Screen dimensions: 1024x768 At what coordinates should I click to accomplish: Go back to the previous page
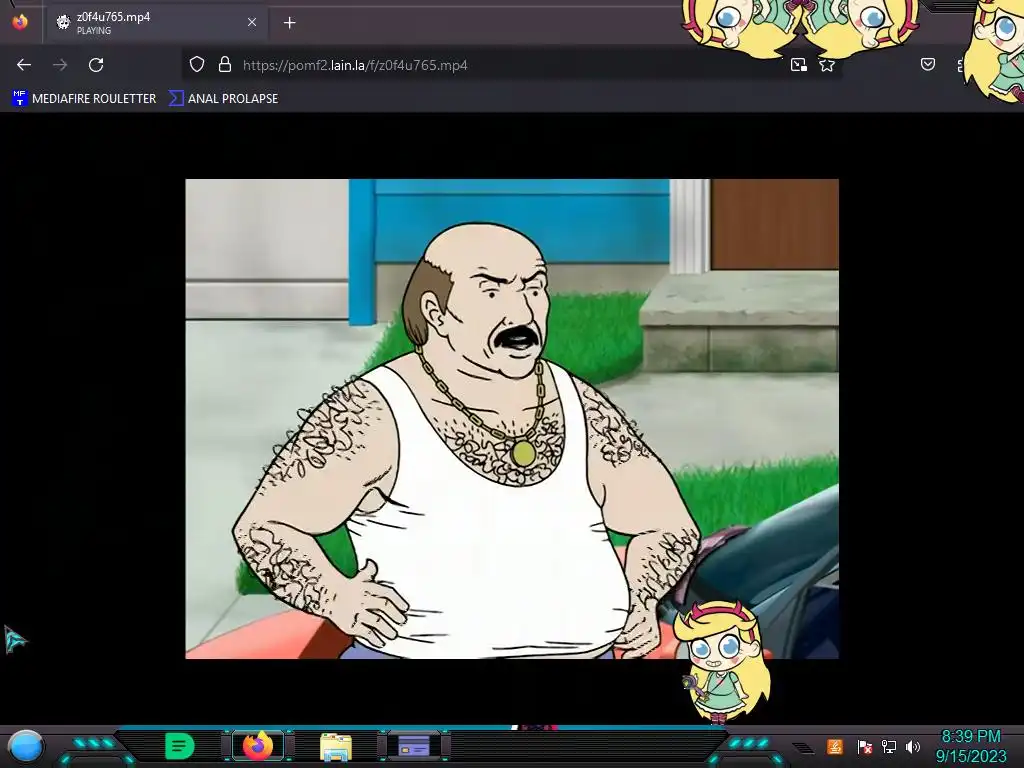24,65
